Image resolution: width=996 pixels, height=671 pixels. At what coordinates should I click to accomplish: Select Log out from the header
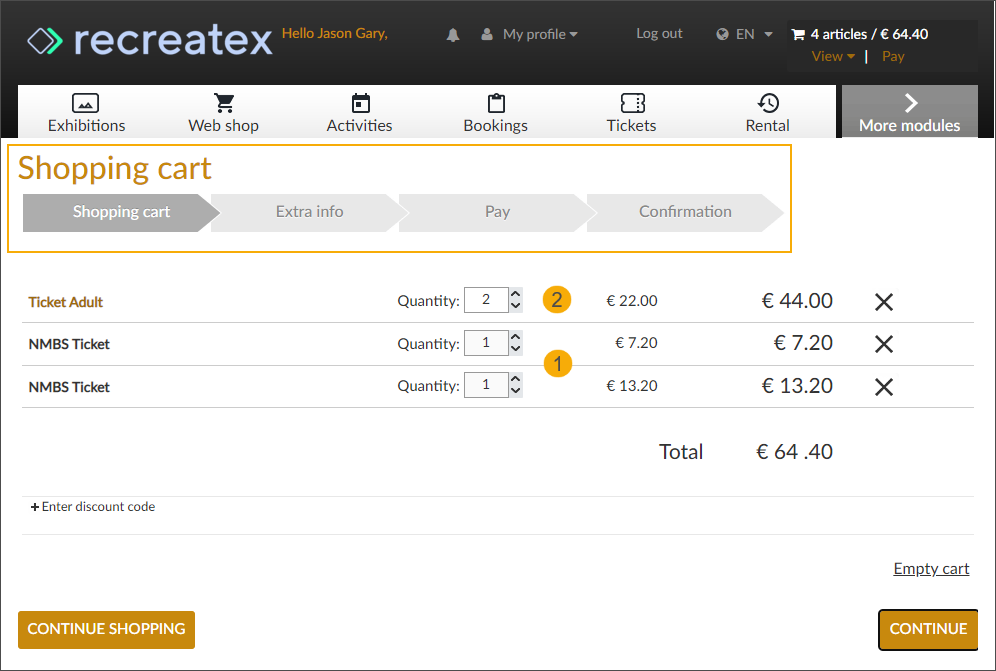[658, 33]
